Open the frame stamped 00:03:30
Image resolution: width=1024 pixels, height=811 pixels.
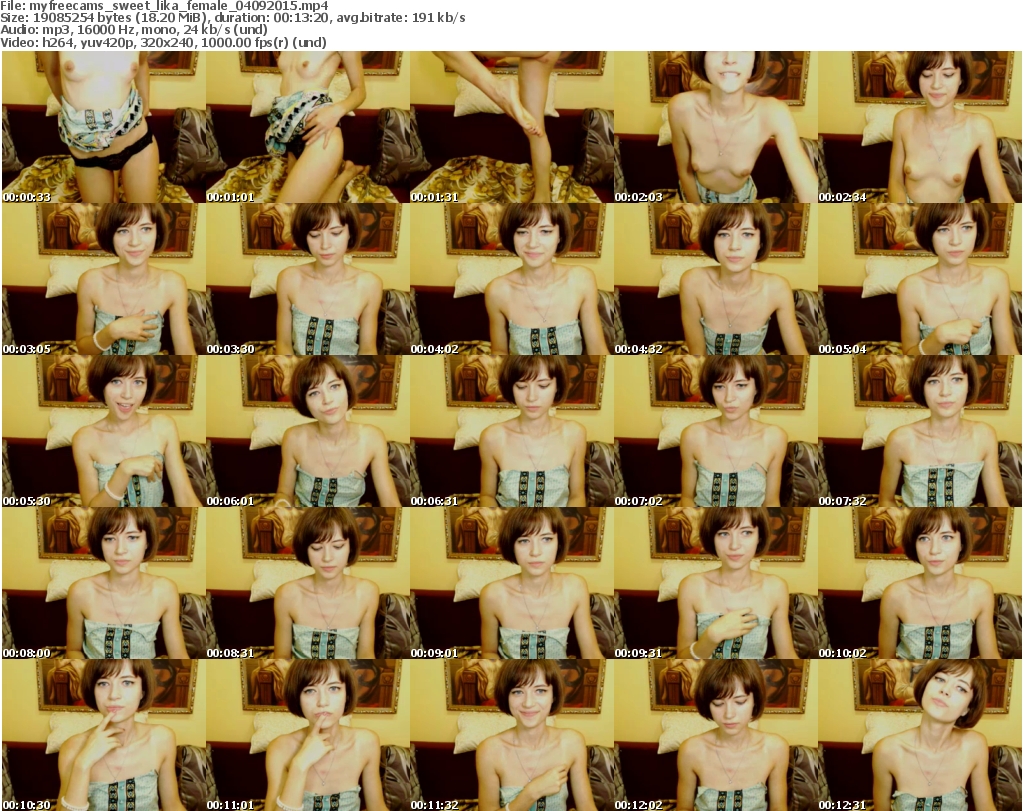tap(308, 279)
